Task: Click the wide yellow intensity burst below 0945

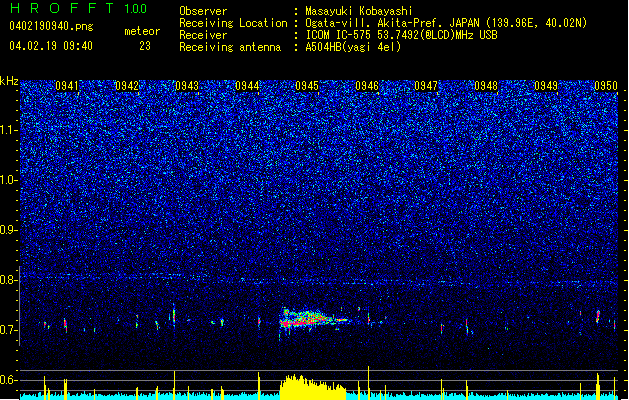Action: 313,388
